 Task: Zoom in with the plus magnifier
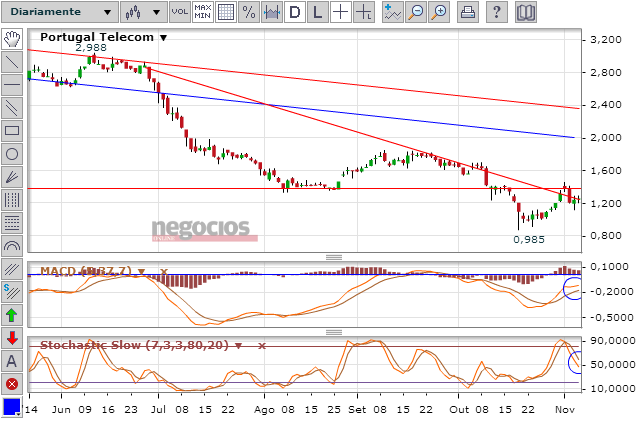tap(439, 12)
